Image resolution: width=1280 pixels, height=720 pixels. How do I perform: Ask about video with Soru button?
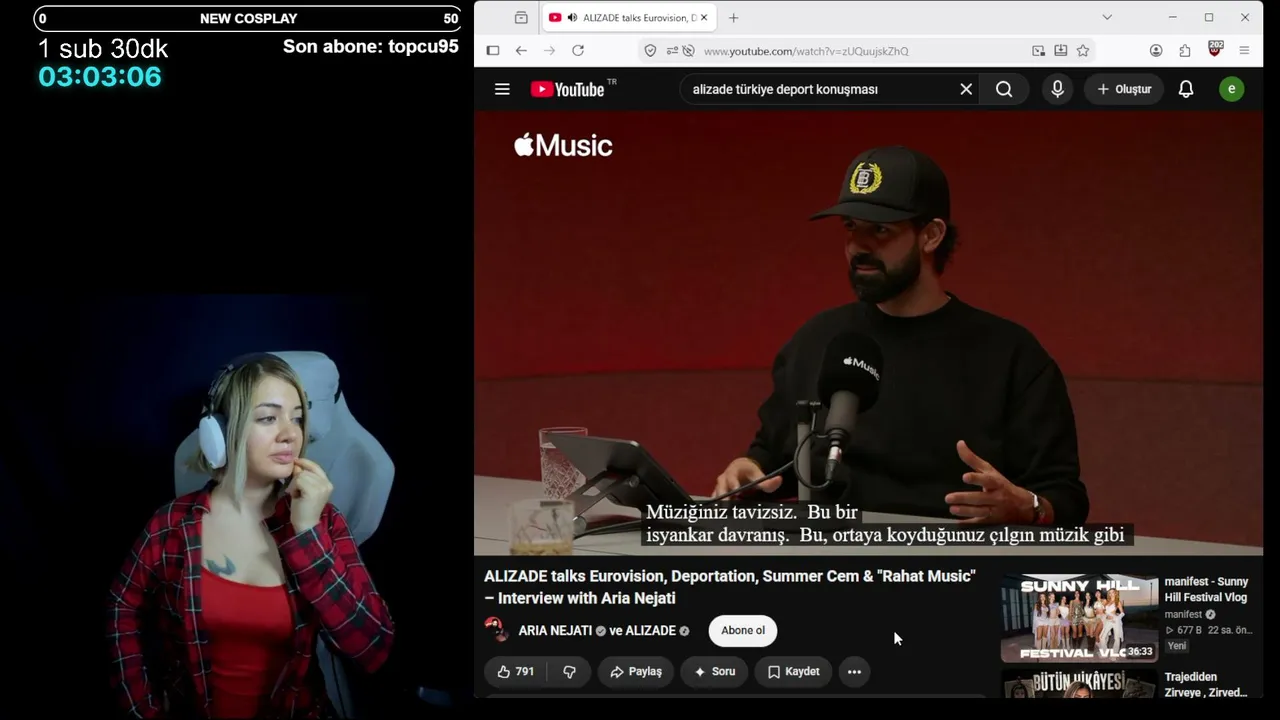point(715,672)
